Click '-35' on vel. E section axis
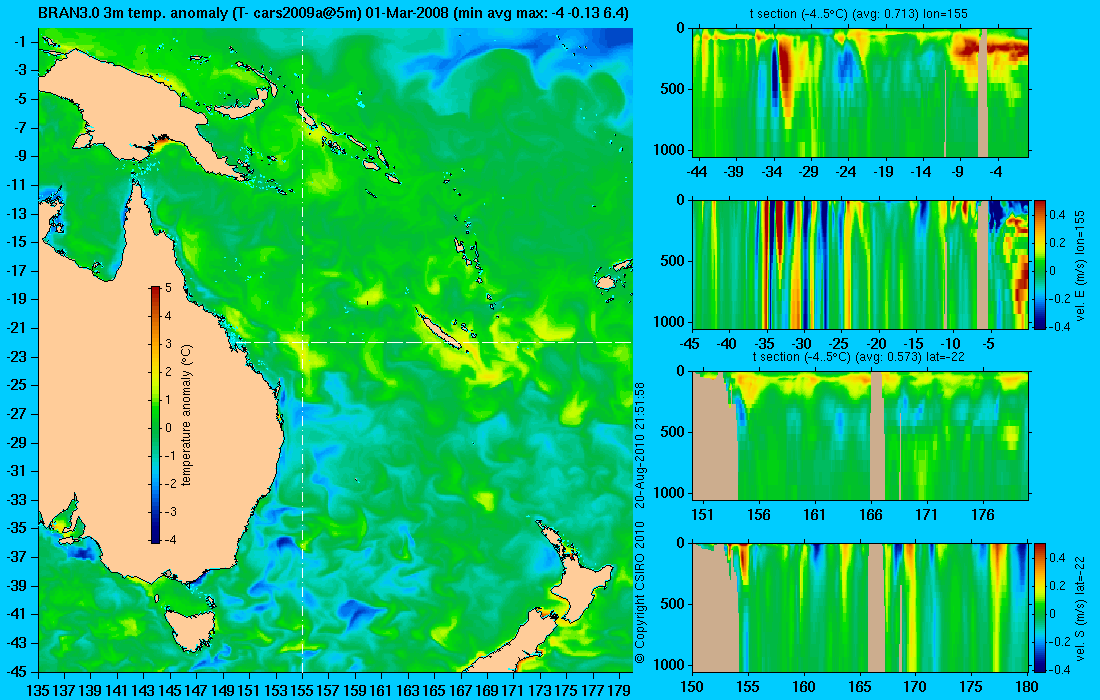The image size is (1100, 700). (765, 344)
